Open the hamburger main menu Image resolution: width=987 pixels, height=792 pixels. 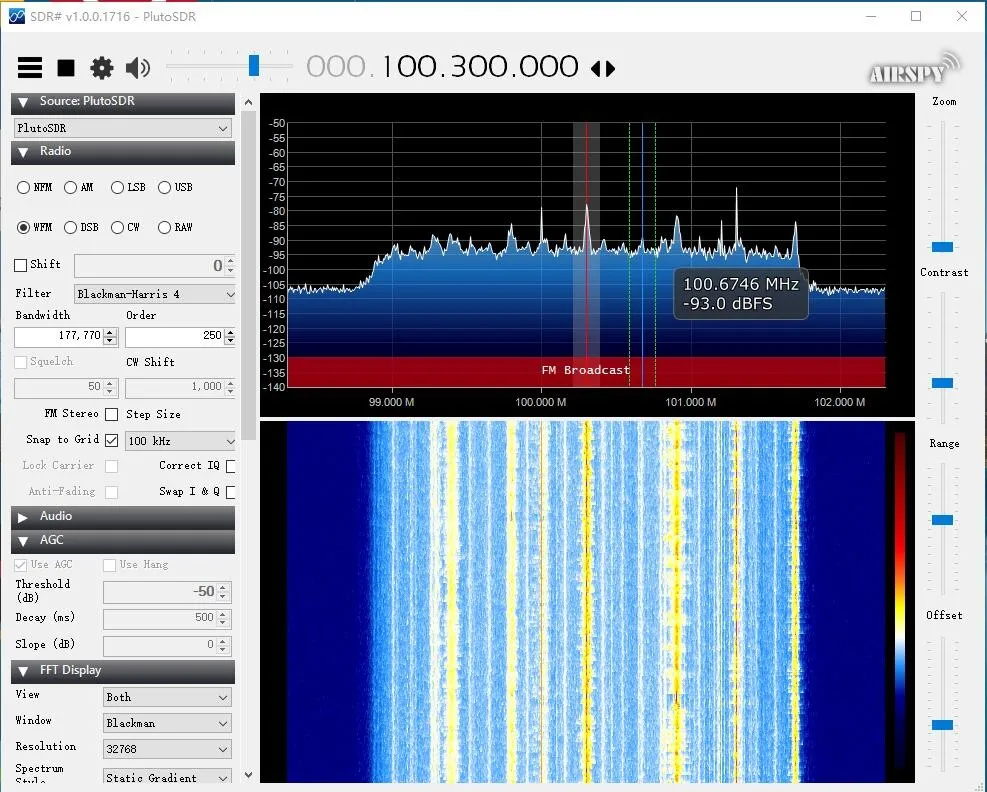[30, 68]
